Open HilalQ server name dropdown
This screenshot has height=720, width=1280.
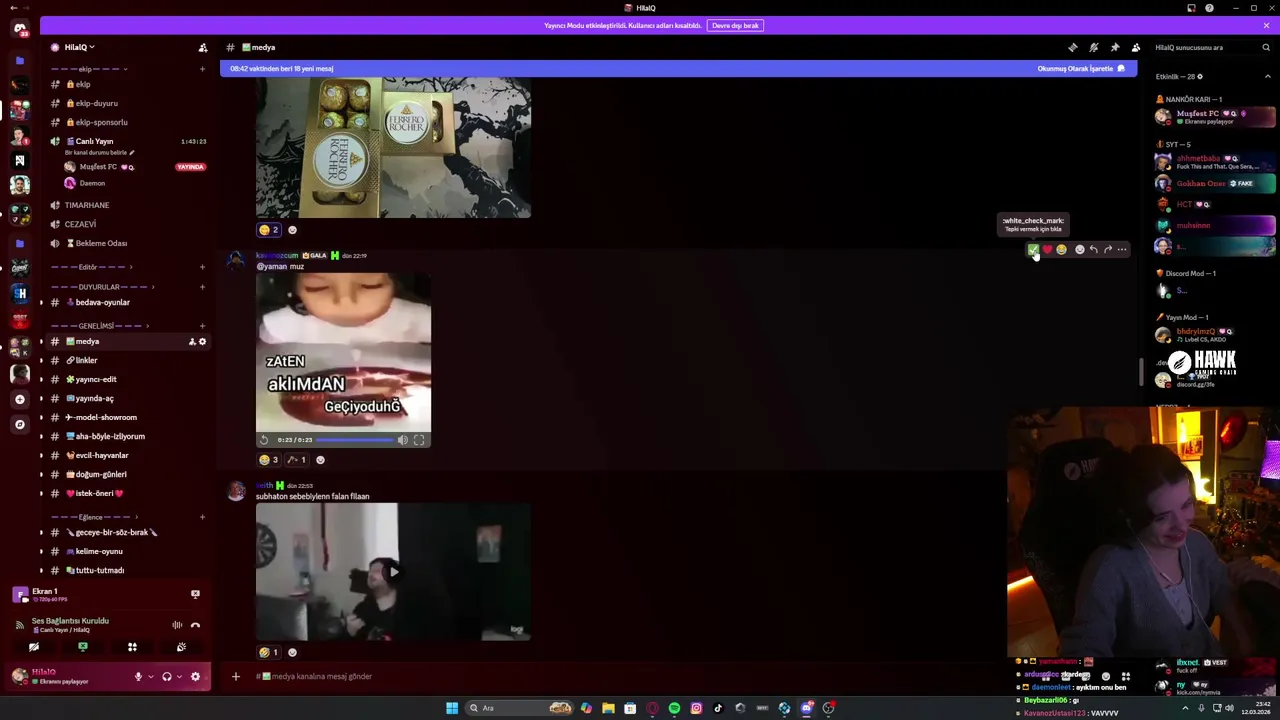[x=80, y=47]
